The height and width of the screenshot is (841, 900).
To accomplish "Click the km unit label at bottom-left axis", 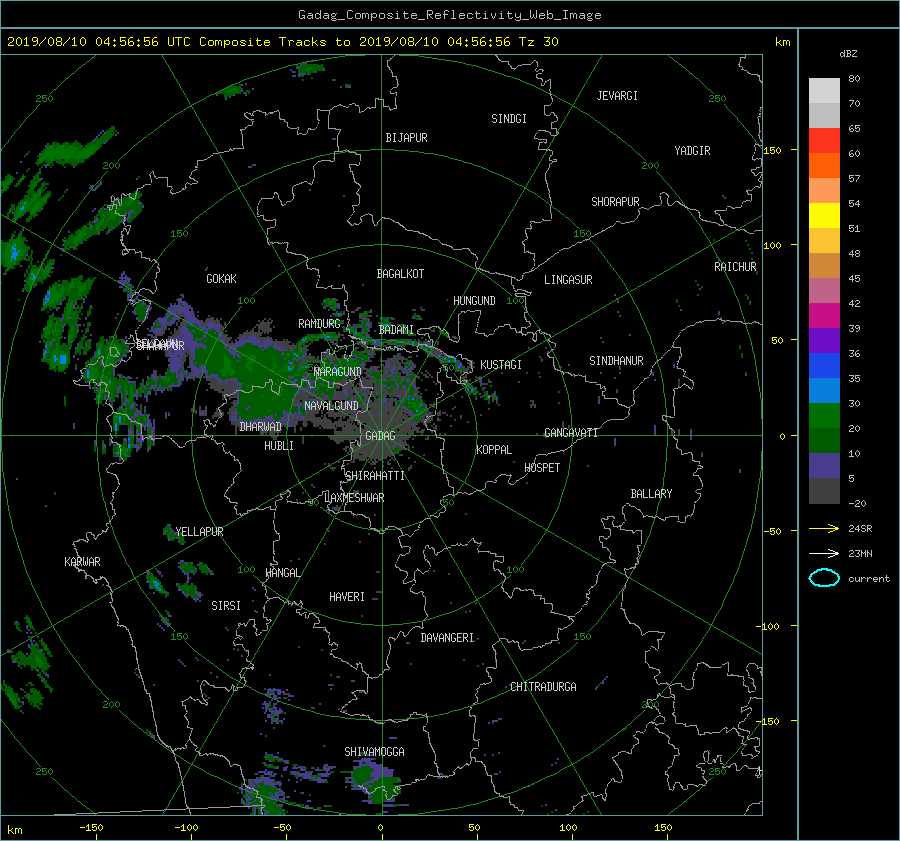I will (x=14, y=830).
